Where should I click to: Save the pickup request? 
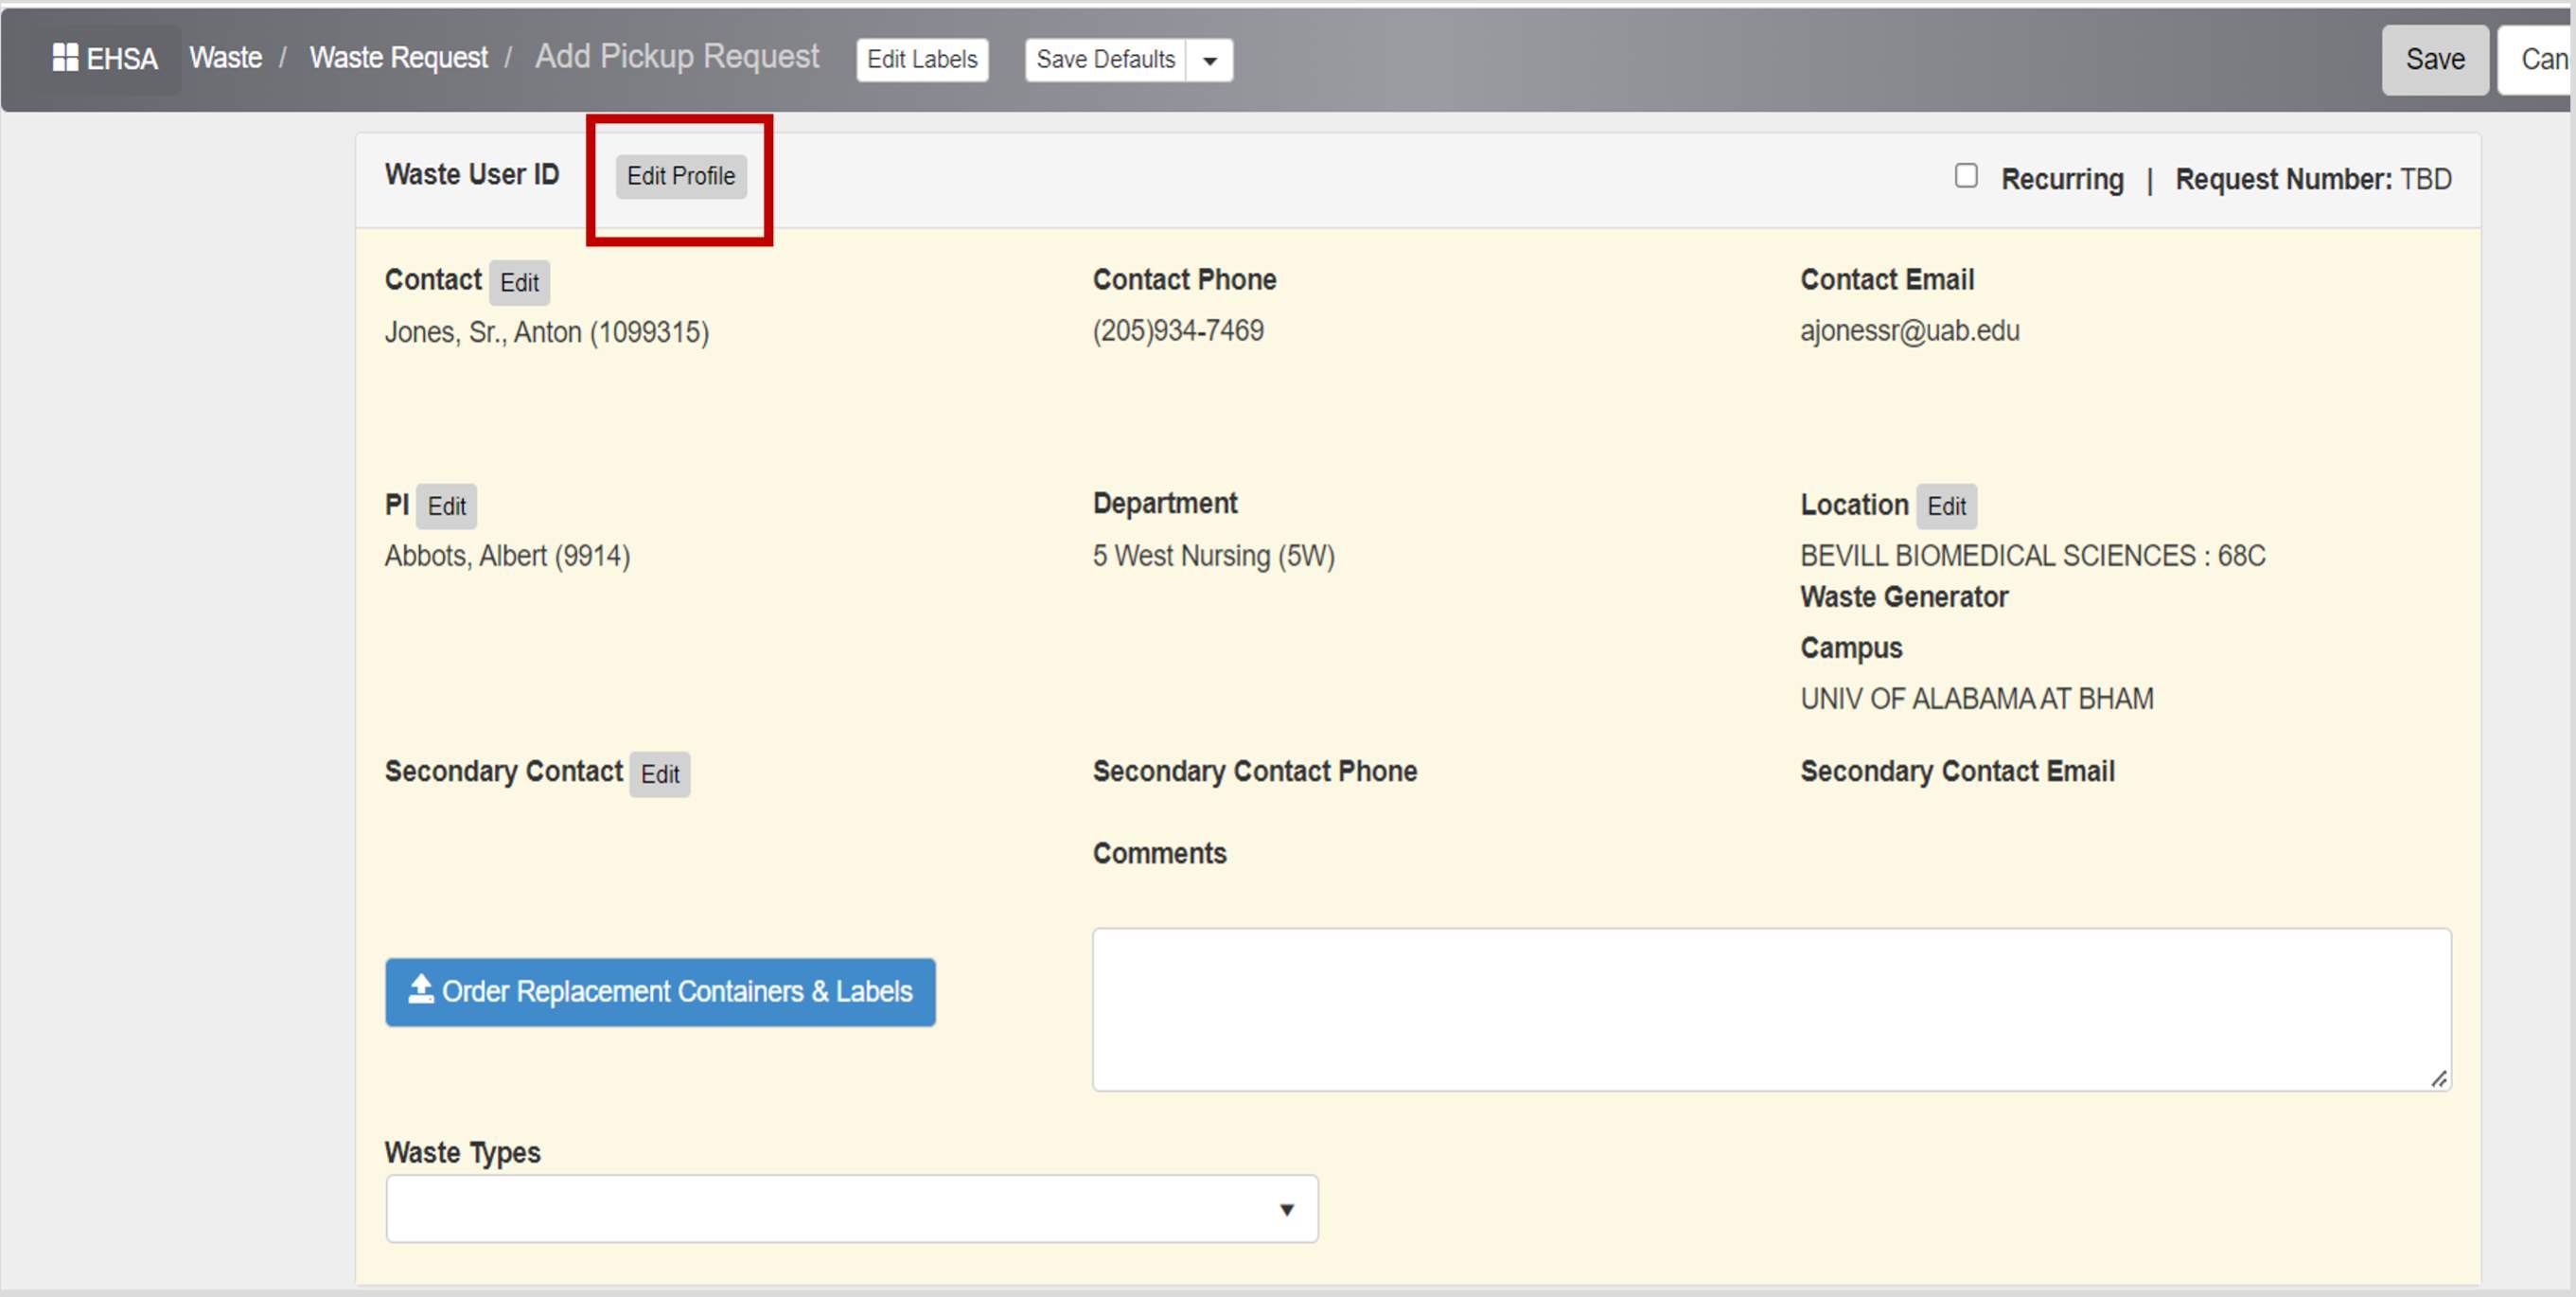(x=2435, y=59)
